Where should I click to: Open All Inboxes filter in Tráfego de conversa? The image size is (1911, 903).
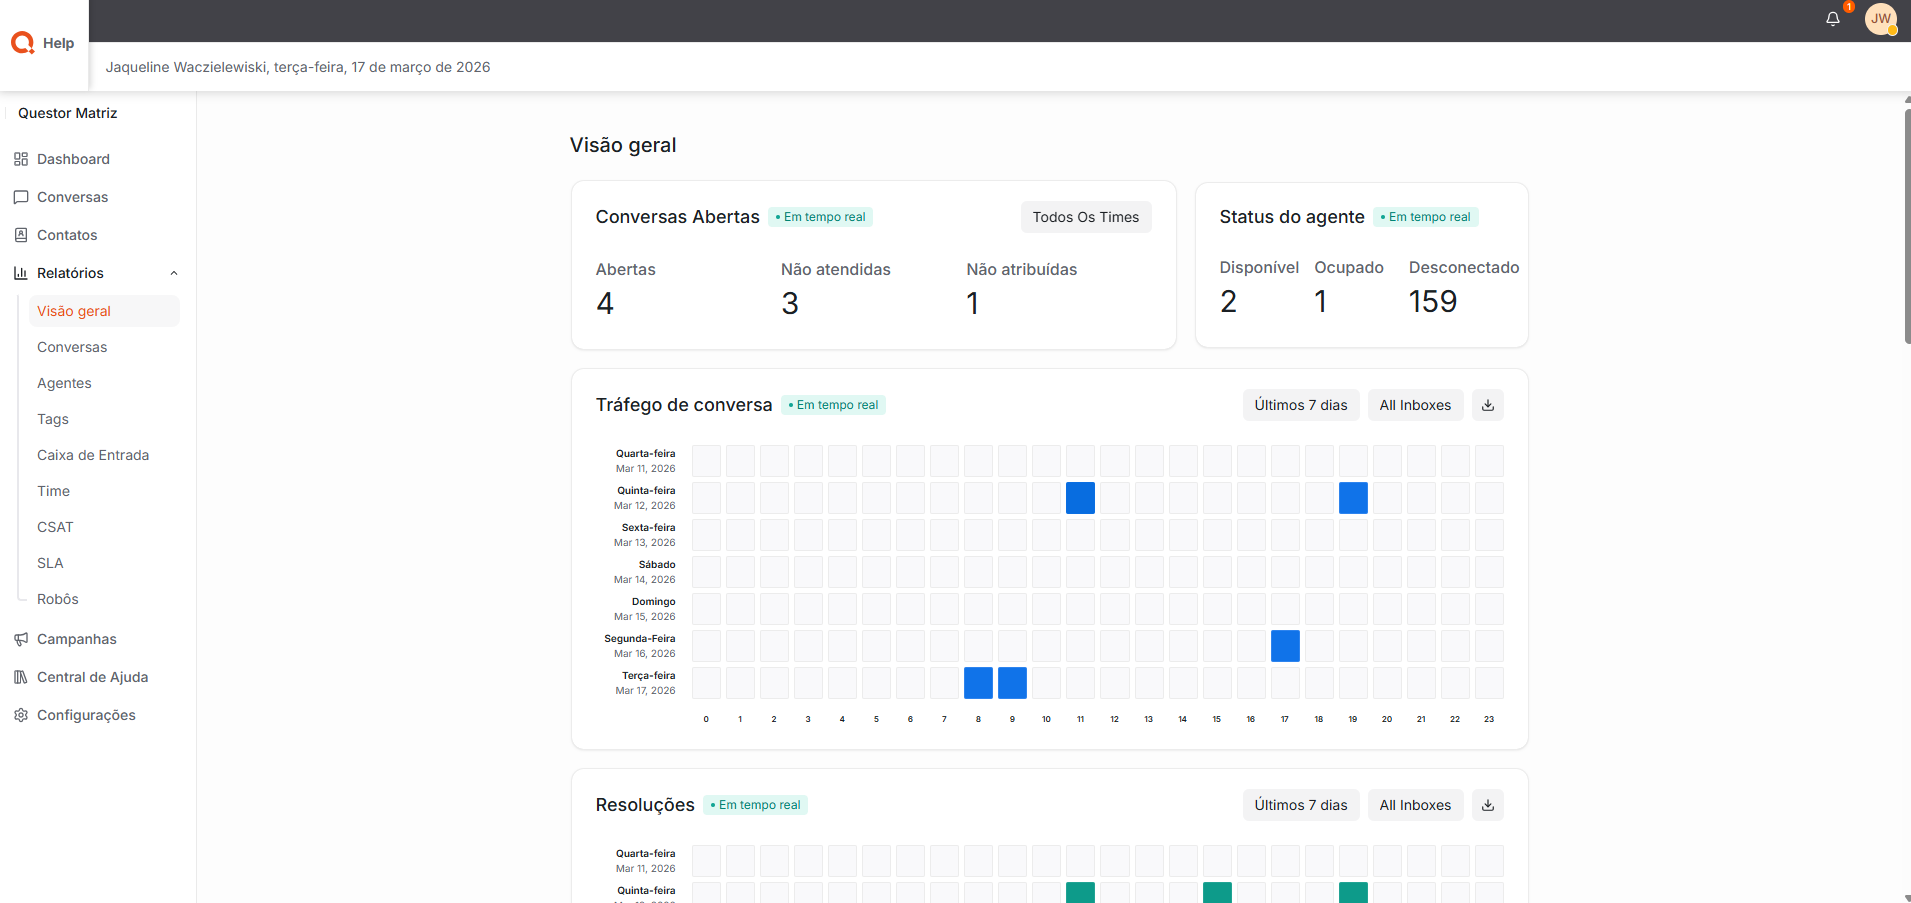click(1414, 405)
